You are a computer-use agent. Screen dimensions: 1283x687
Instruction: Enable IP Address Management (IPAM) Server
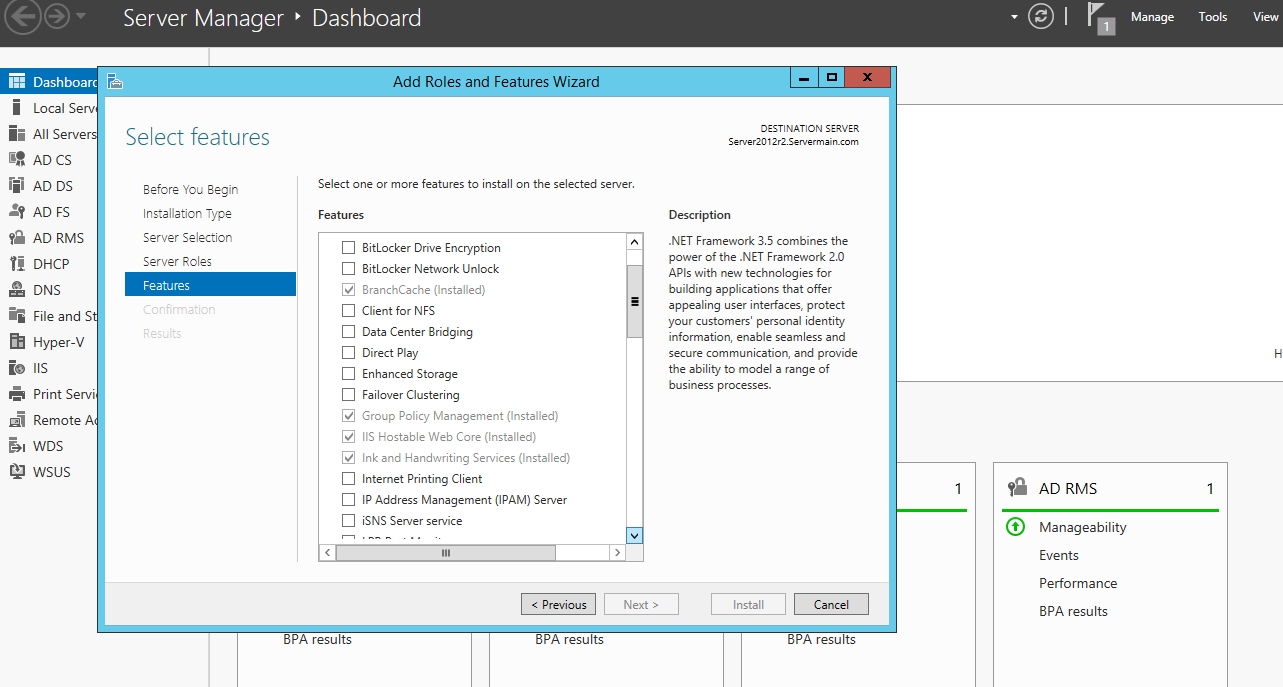[349, 499]
